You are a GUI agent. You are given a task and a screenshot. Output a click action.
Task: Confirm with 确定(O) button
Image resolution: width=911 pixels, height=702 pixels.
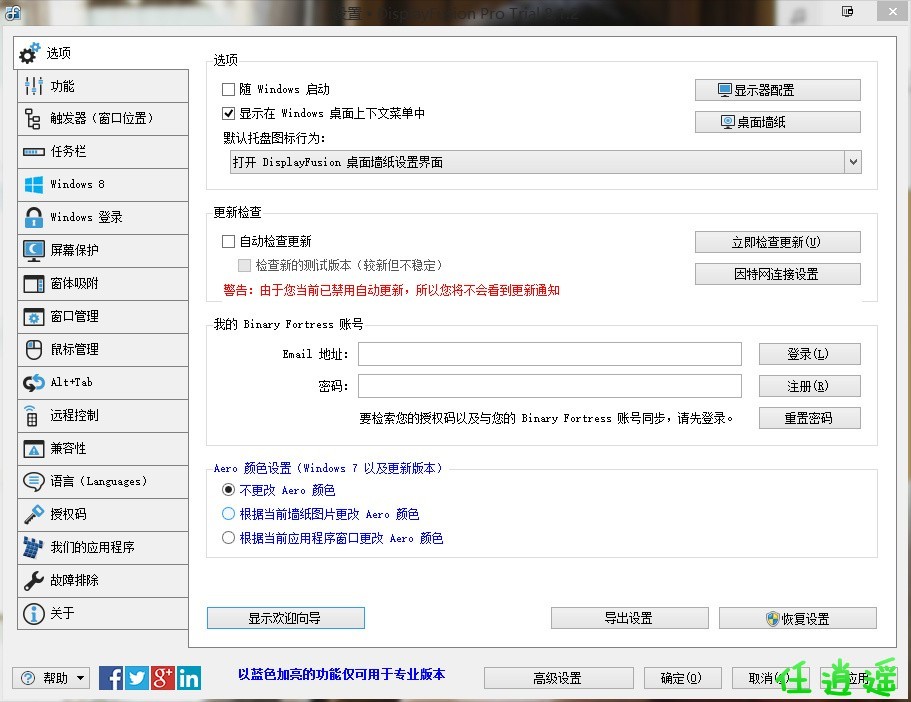pyautogui.click(x=683, y=678)
